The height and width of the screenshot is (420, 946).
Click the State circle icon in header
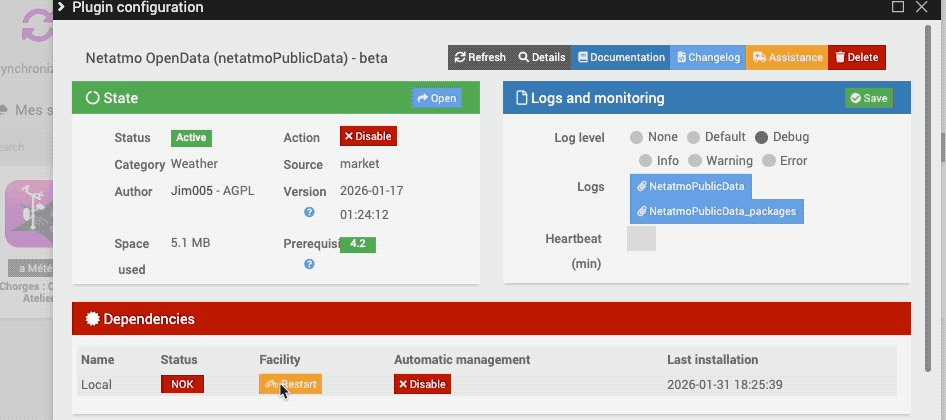pyautogui.click(x=92, y=98)
